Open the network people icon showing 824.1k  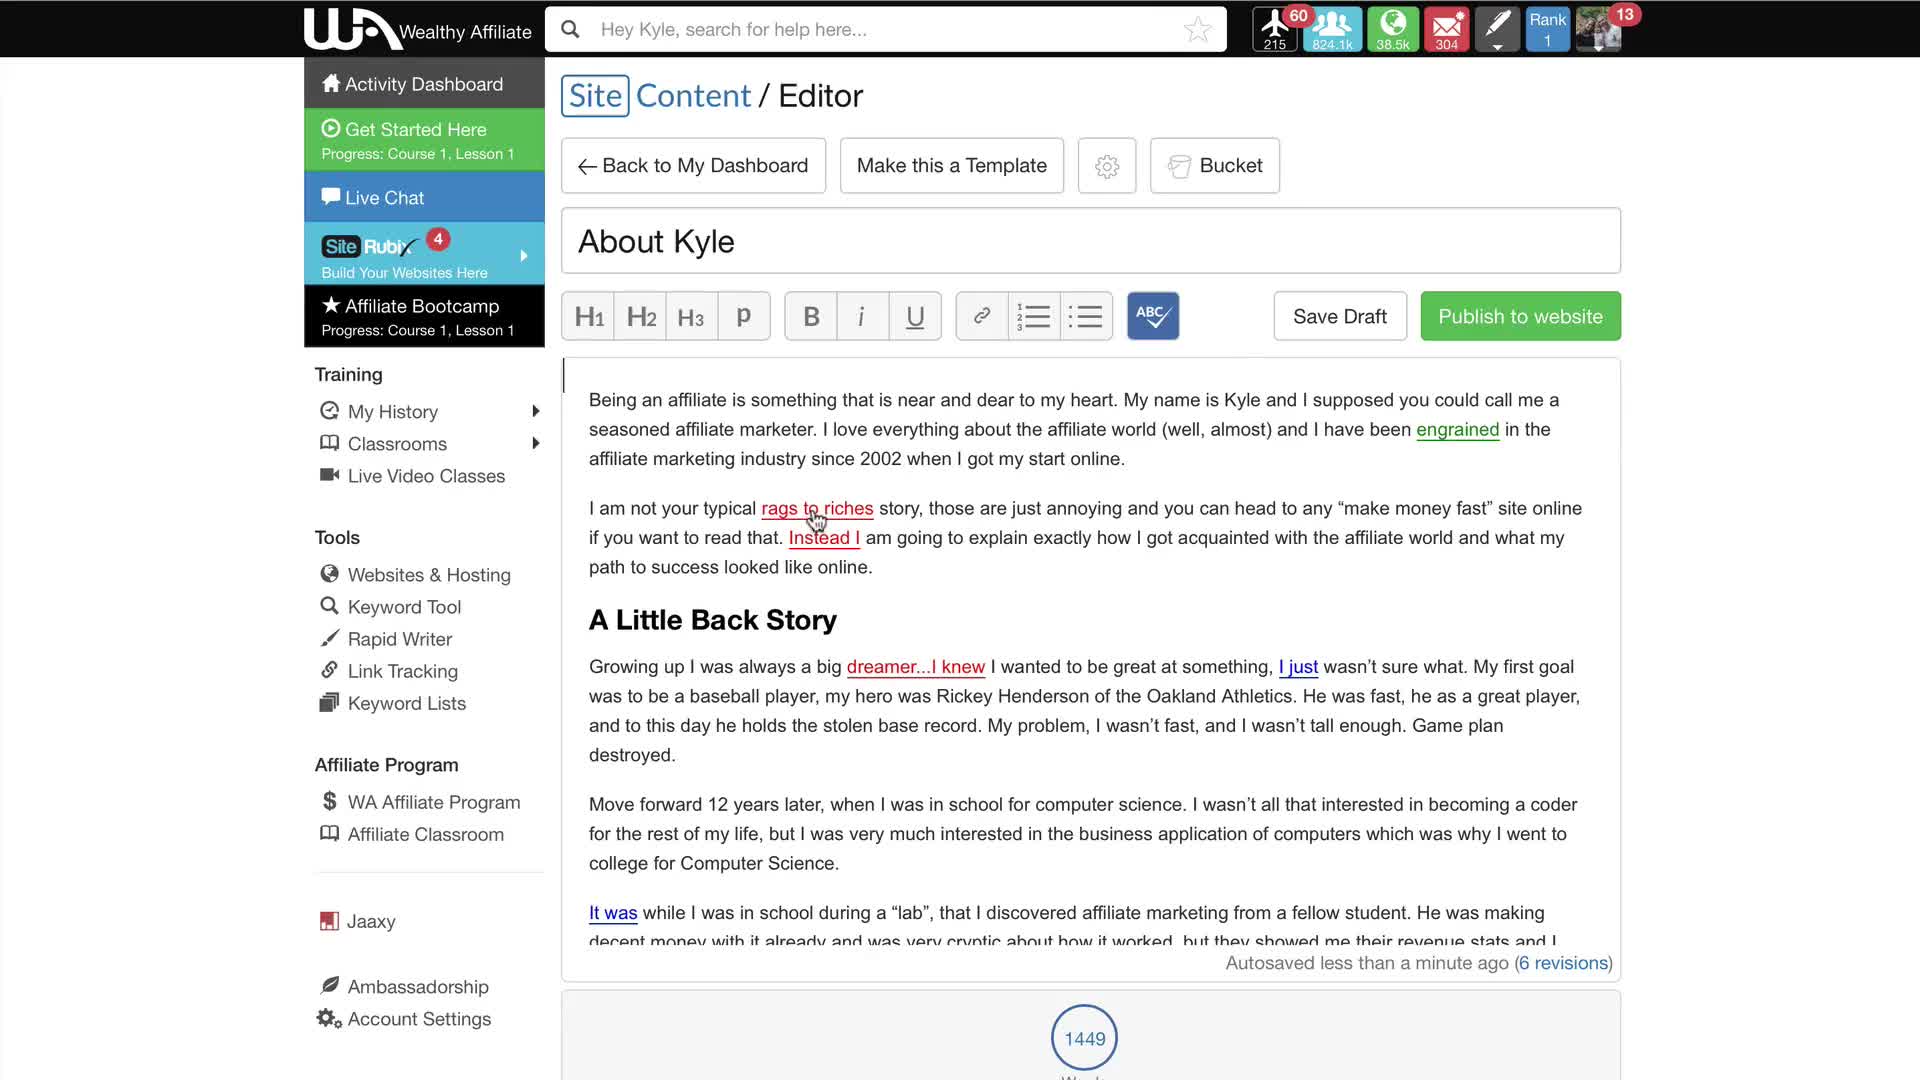pyautogui.click(x=1332, y=29)
